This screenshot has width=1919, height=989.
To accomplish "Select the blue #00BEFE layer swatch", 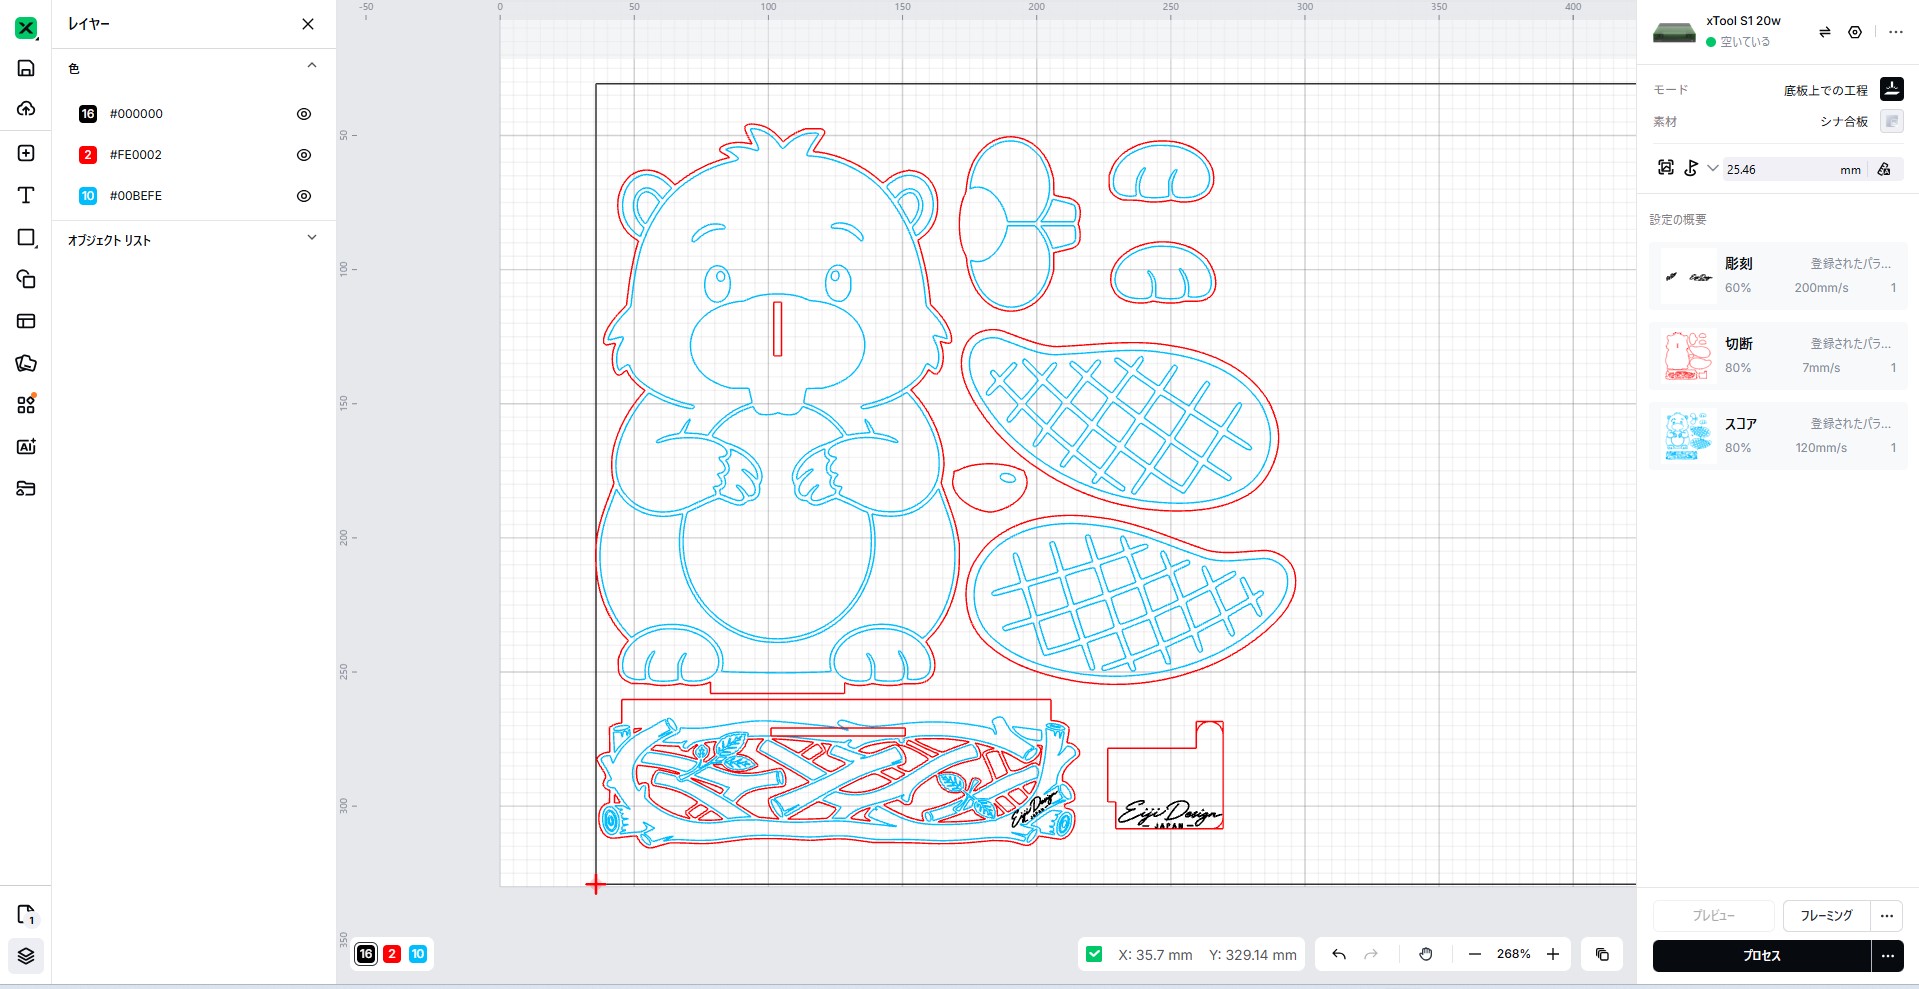I will pos(88,196).
